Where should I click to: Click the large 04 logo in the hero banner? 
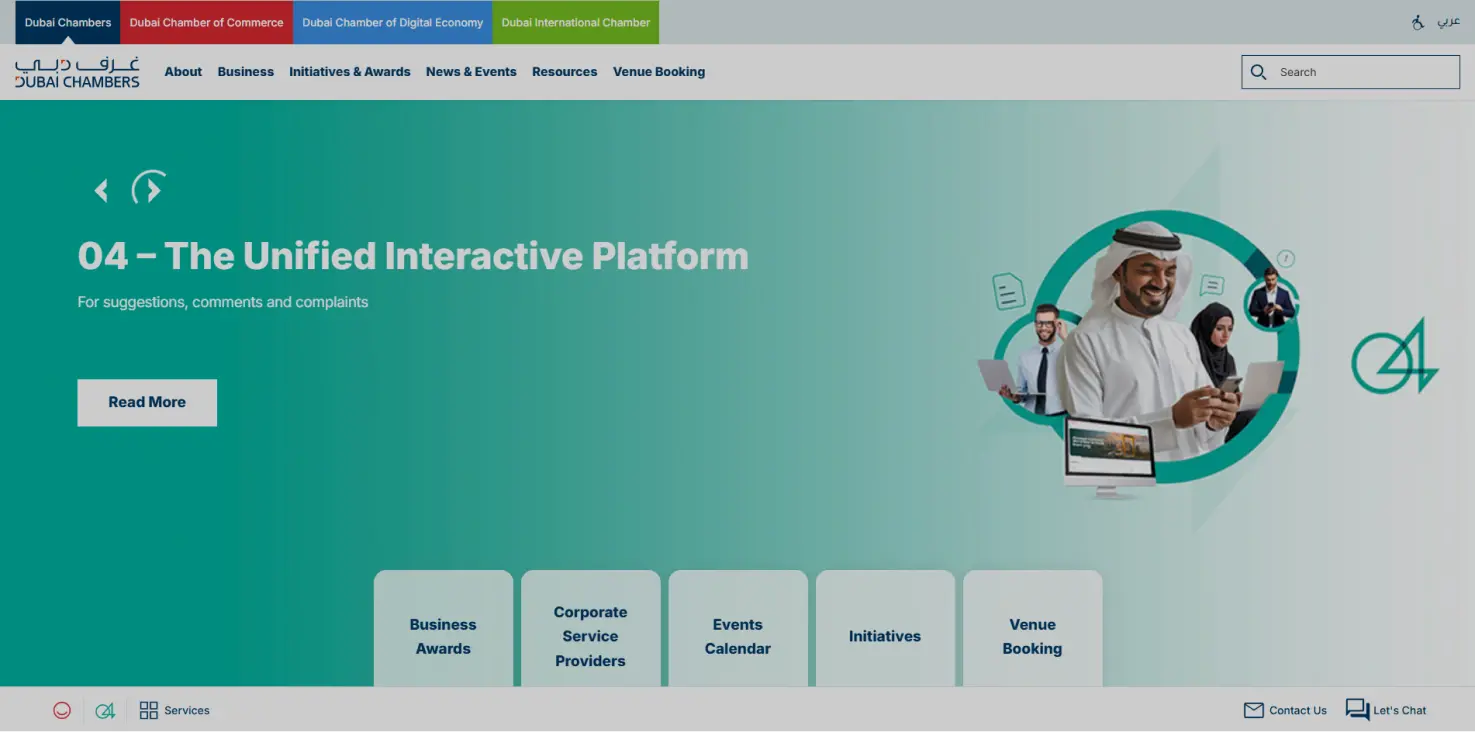click(x=1394, y=357)
